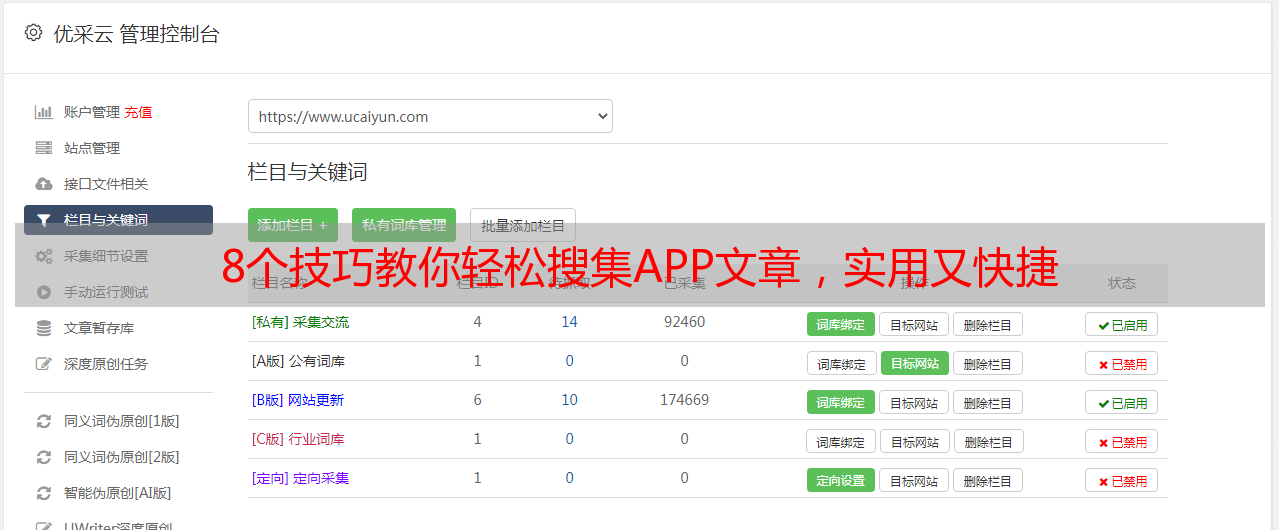Toggle 已禁用 status of 公有词库
The width and height of the screenshot is (1279, 530).
pyautogui.click(x=1122, y=363)
